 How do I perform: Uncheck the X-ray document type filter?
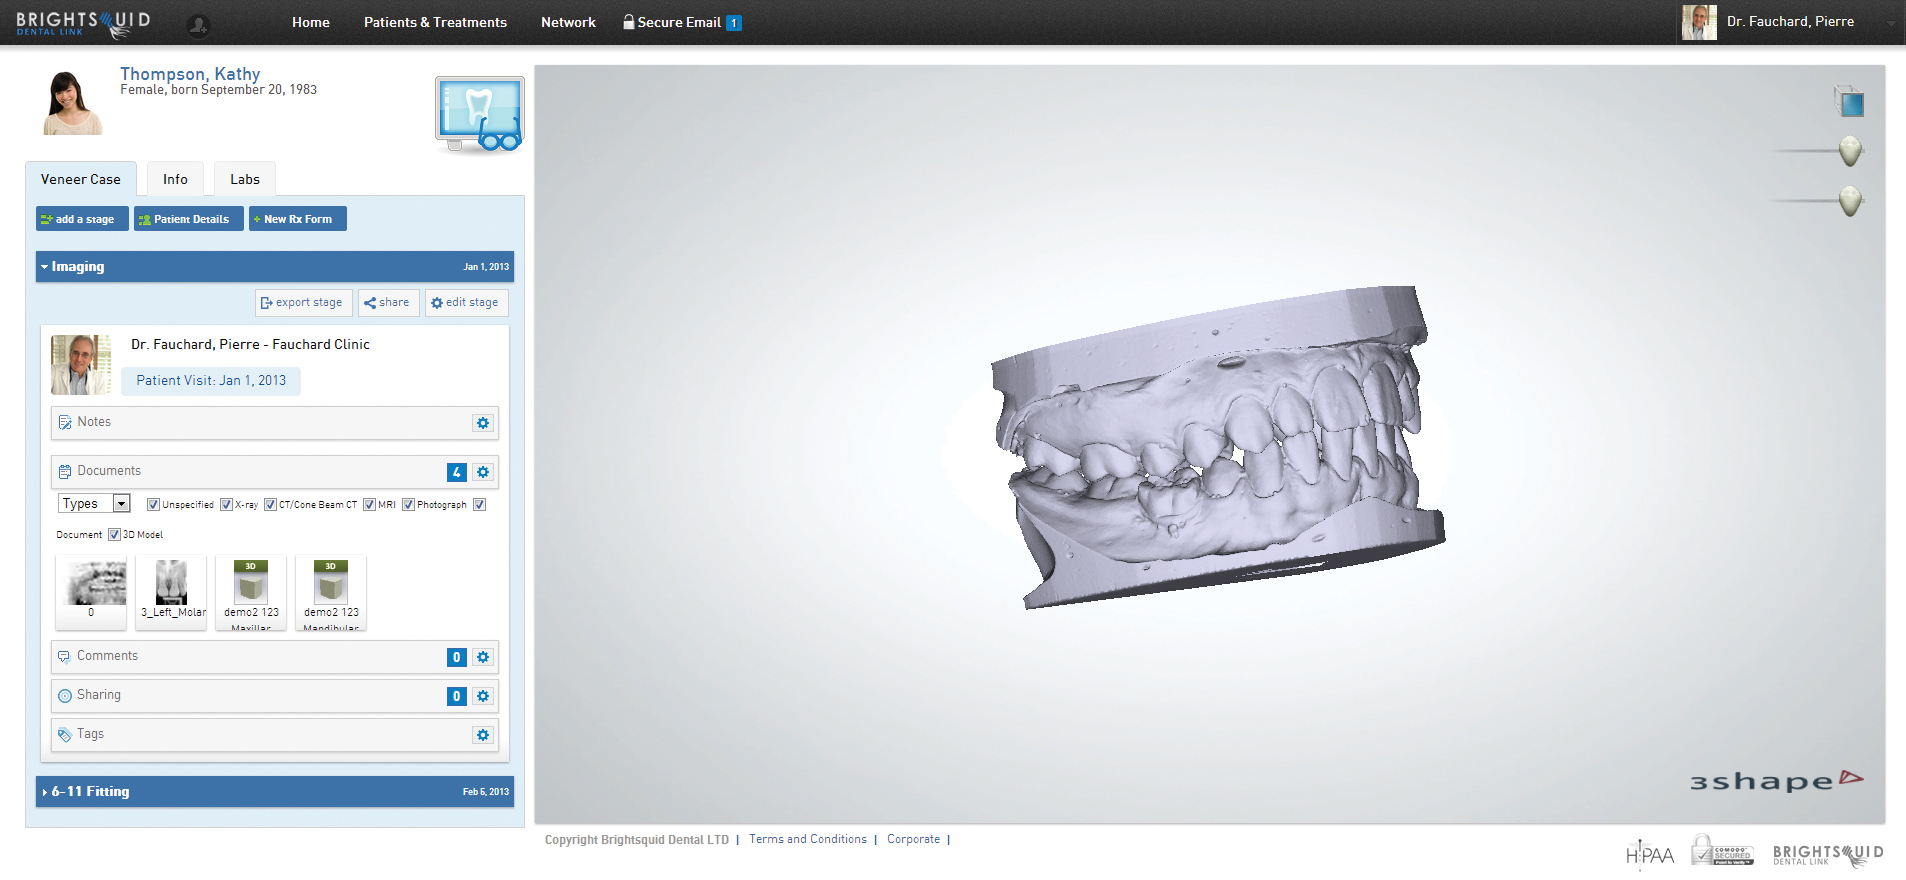(227, 505)
